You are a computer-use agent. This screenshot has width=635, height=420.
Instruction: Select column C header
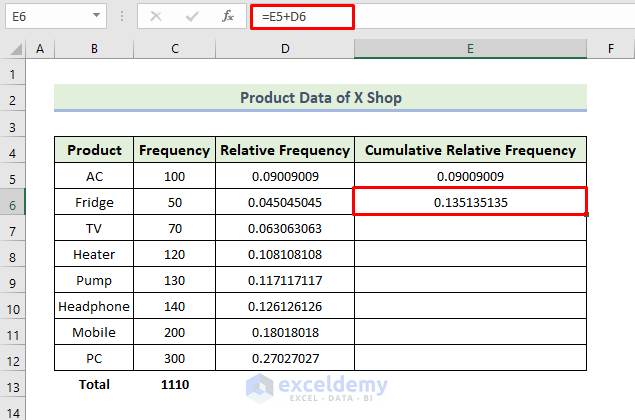click(174, 48)
